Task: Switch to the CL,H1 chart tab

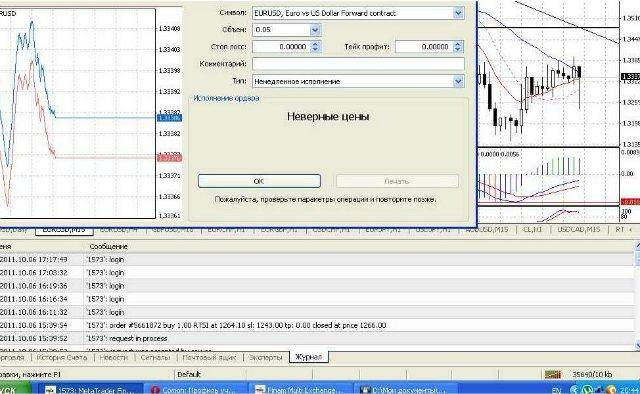Action: [532, 229]
